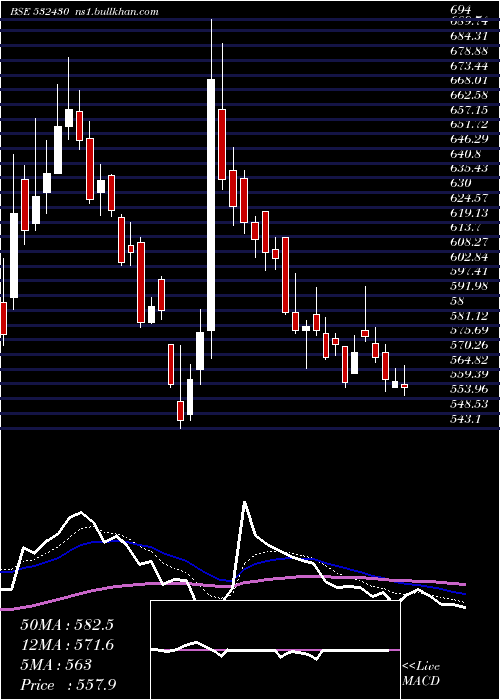Click the 548.53 price axis label

click(469, 404)
